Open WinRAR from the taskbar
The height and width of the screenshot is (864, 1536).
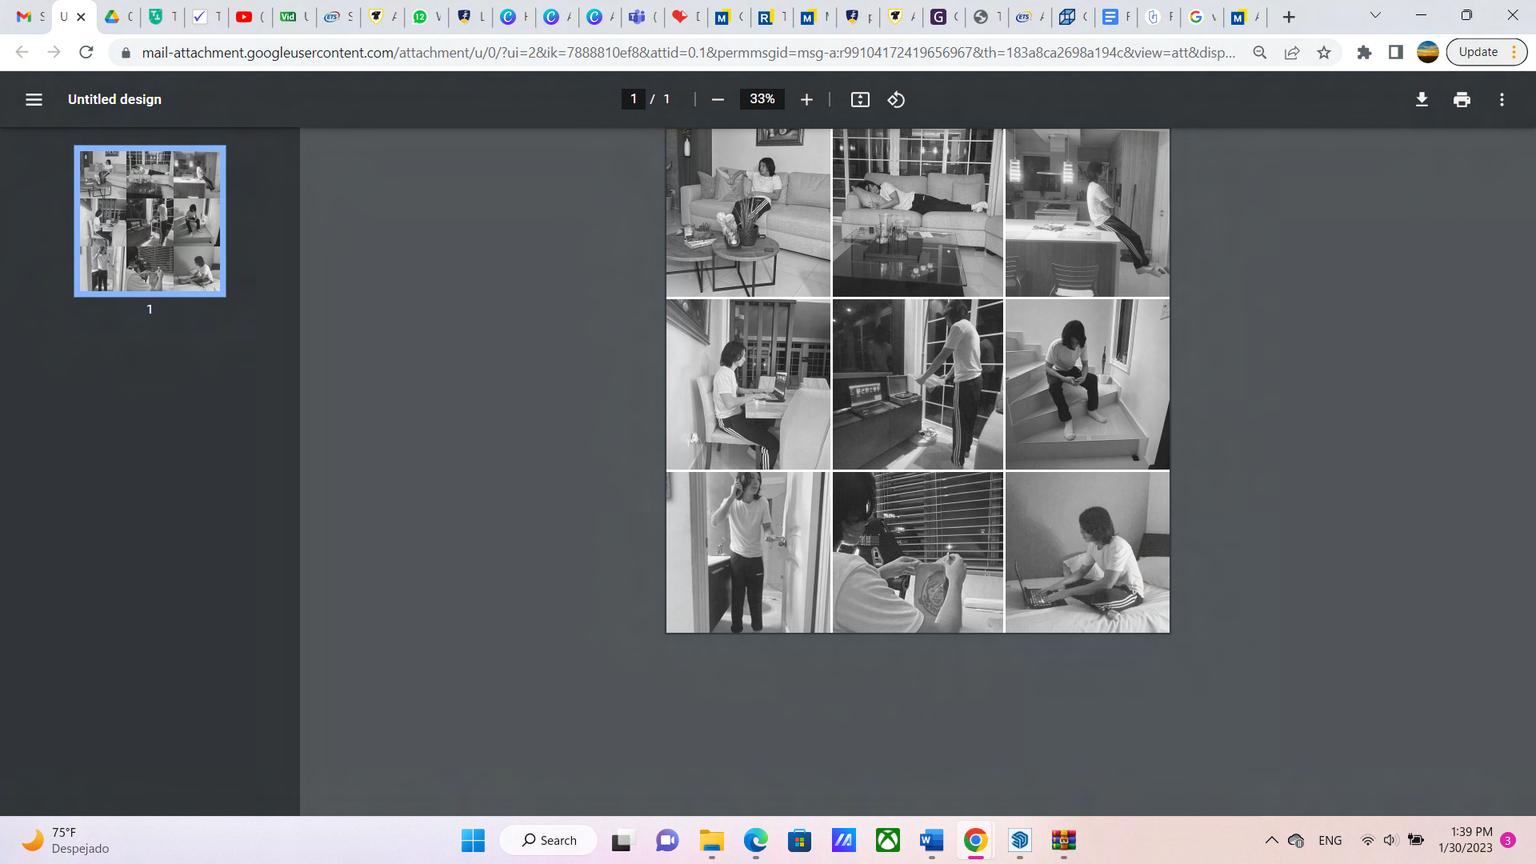coord(1063,840)
